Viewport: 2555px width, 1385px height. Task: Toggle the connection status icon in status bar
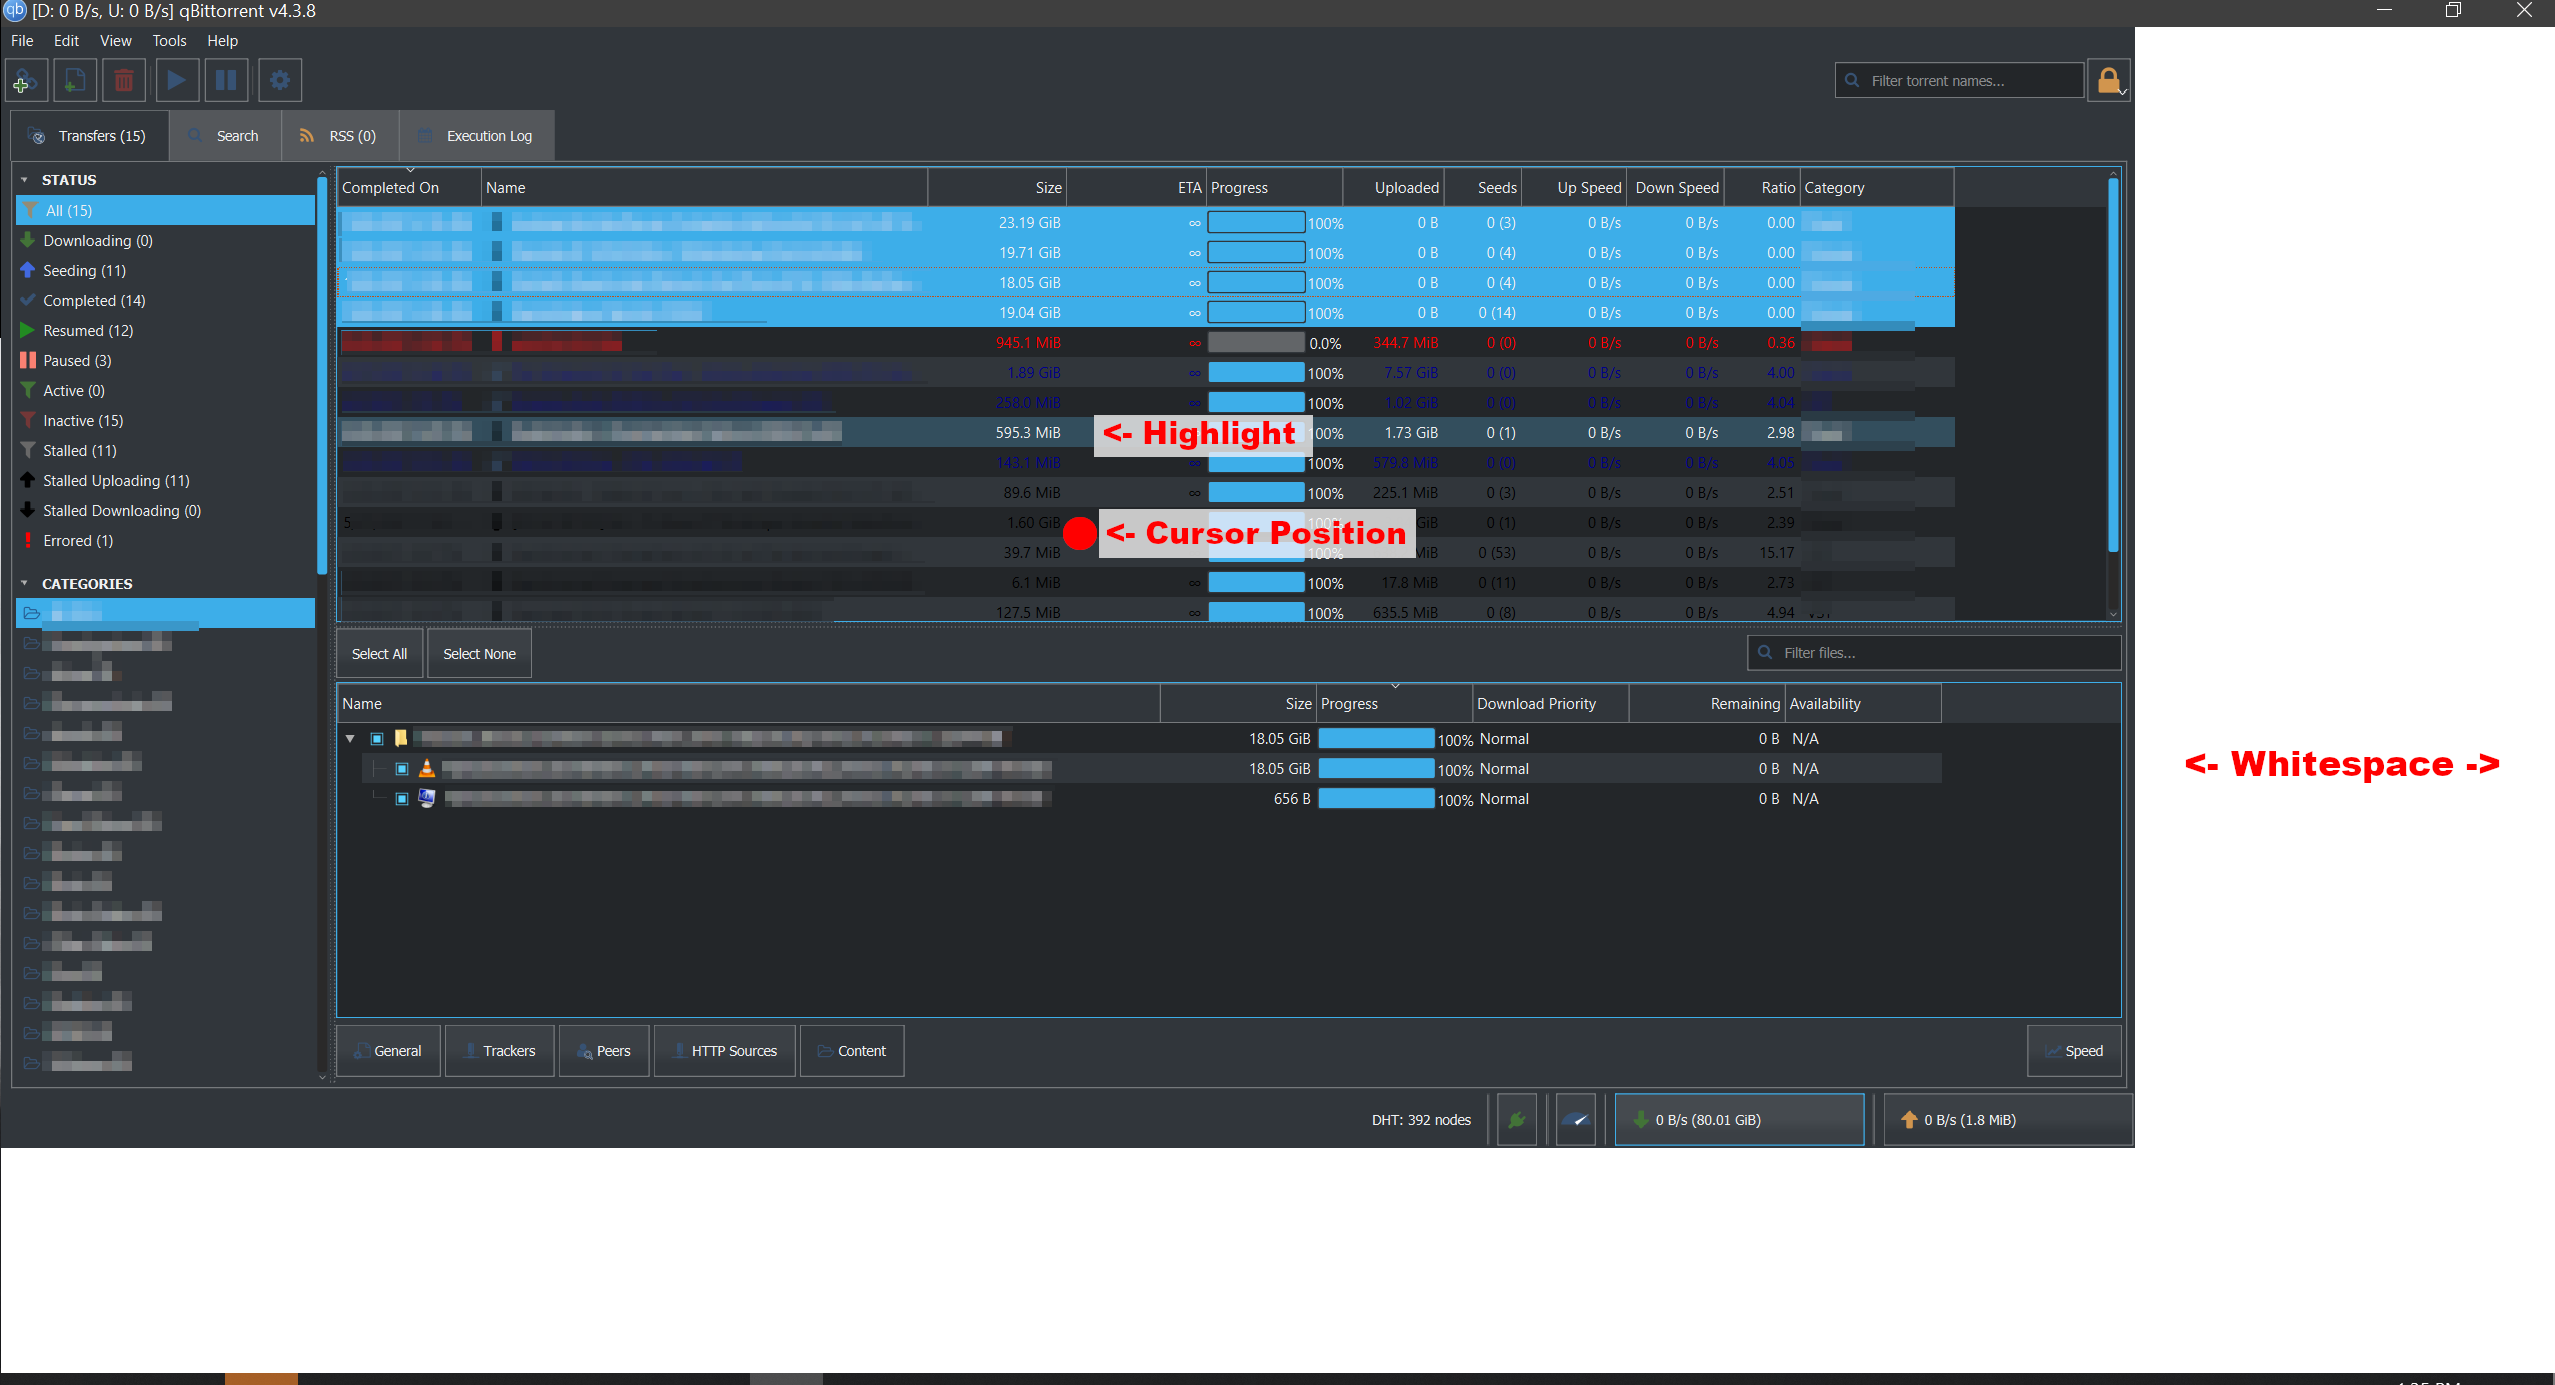tap(1517, 1119)
